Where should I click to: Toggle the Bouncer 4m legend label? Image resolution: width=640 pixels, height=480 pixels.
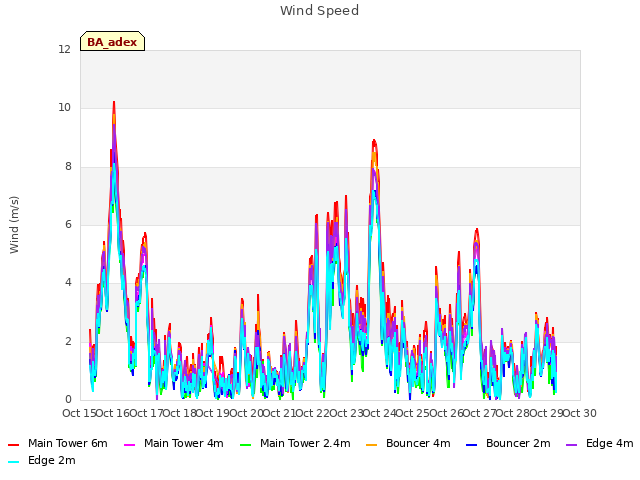pos(418,443)
